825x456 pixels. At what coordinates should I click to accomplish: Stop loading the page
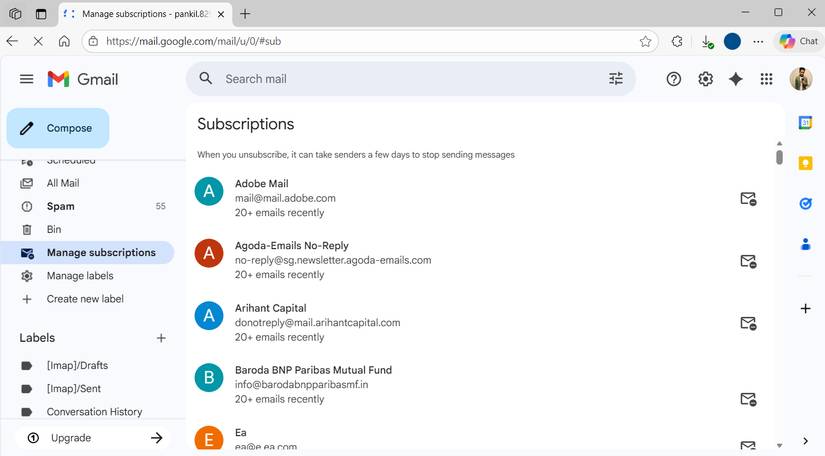pos(38,41)
